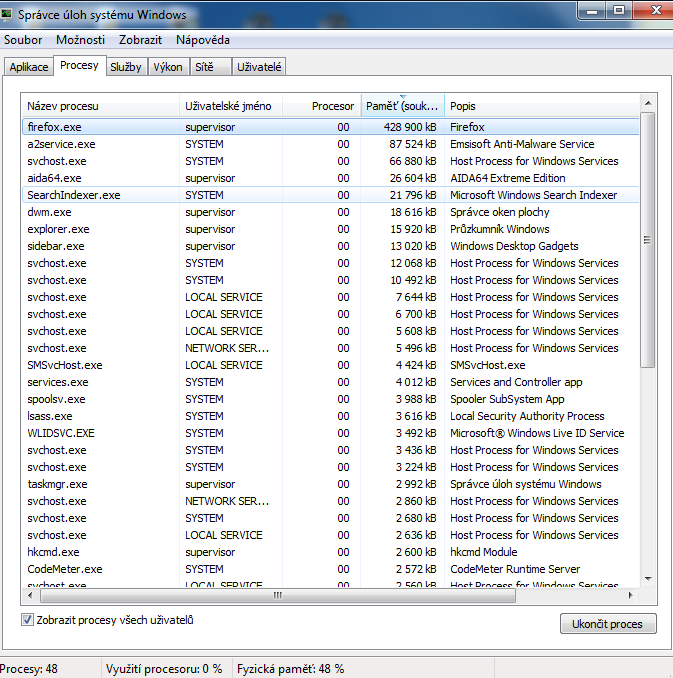Sort by Procesor column header
The height and width of the screenshot is (678, 673).
(322, 106)
